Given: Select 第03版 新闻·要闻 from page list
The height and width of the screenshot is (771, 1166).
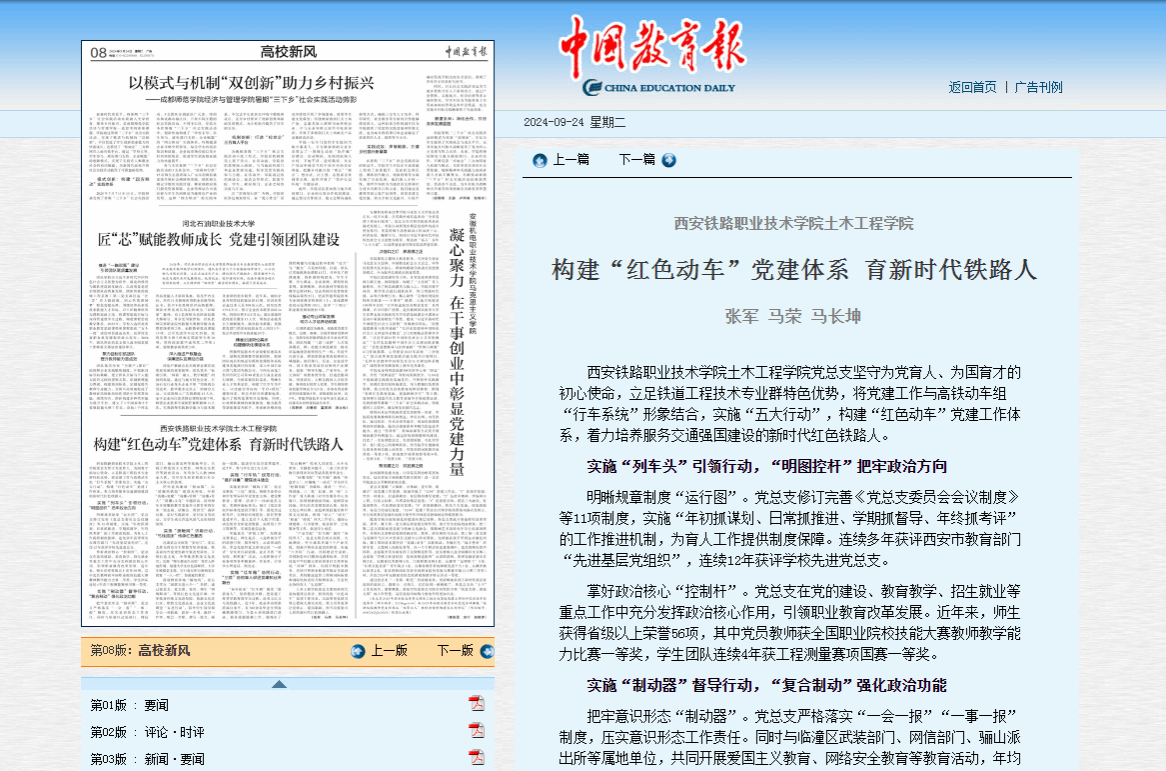Looking at the screenshot, I should [x=147, y=759].
